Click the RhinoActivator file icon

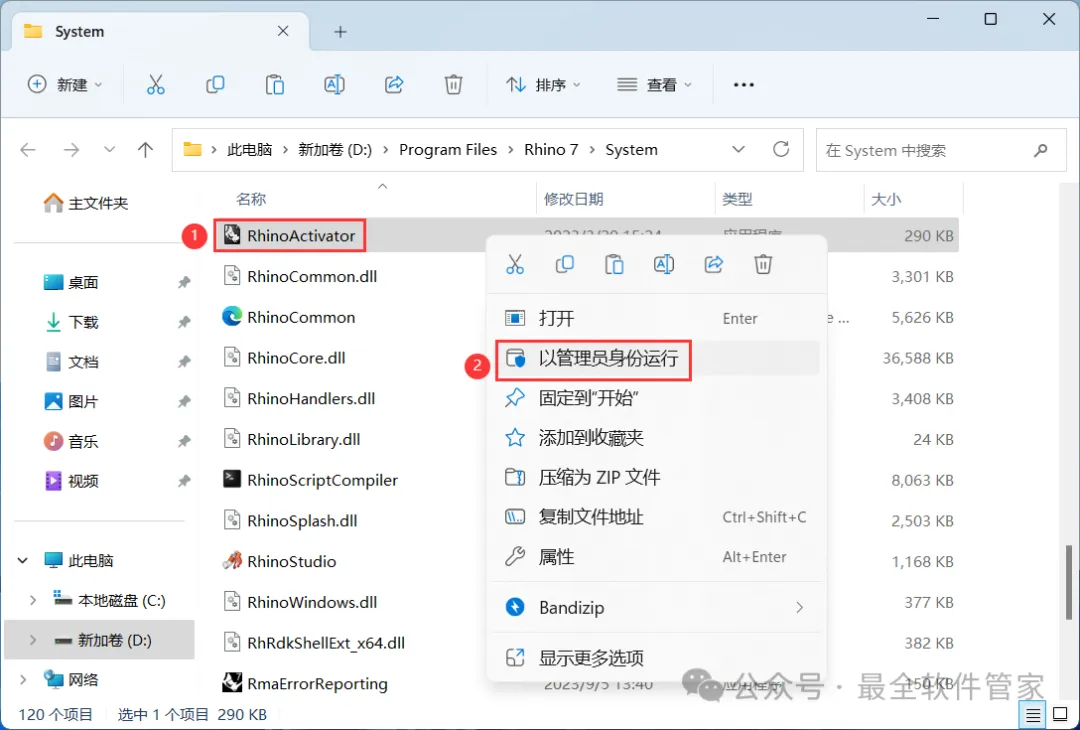[x=231, y=236]
